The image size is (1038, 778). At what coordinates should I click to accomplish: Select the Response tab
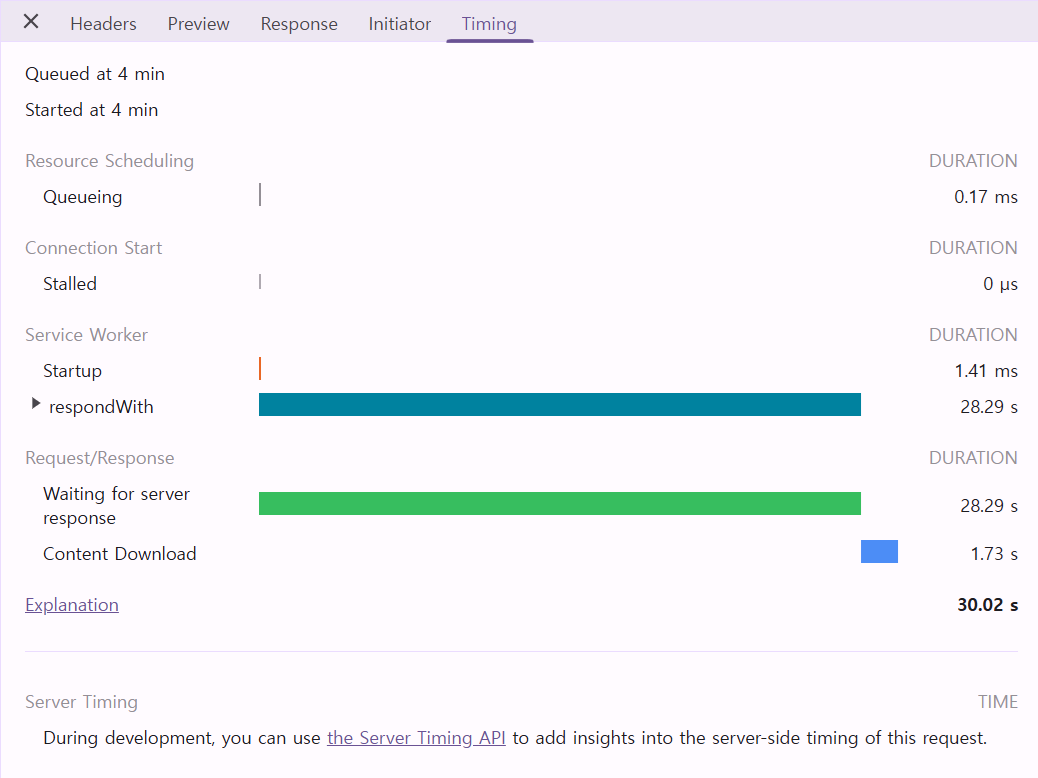(299, 24)
